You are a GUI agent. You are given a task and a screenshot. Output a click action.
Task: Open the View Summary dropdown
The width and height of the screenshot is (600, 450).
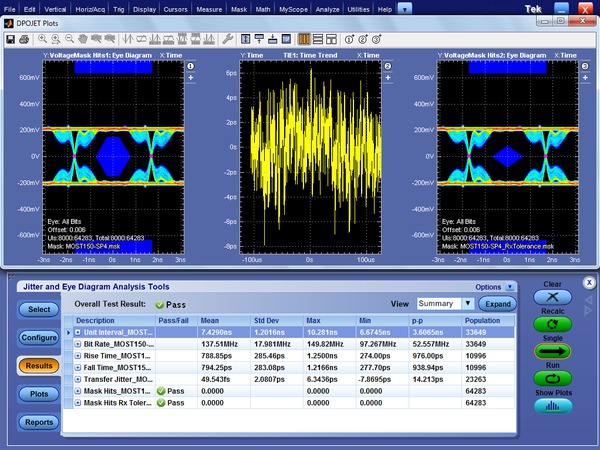468,303
